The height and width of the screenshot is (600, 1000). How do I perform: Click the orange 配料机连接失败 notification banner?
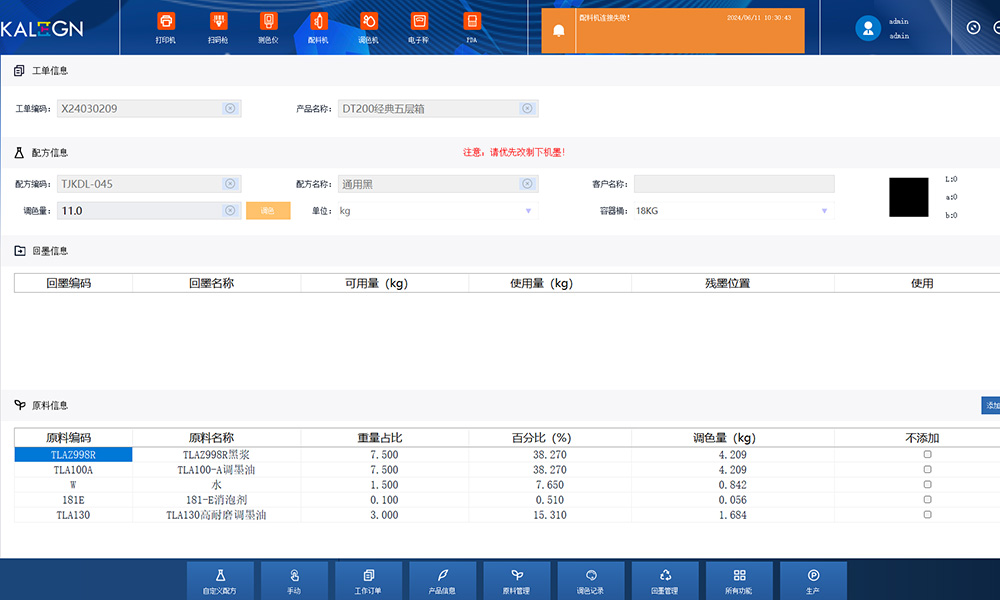click(673, 31)
